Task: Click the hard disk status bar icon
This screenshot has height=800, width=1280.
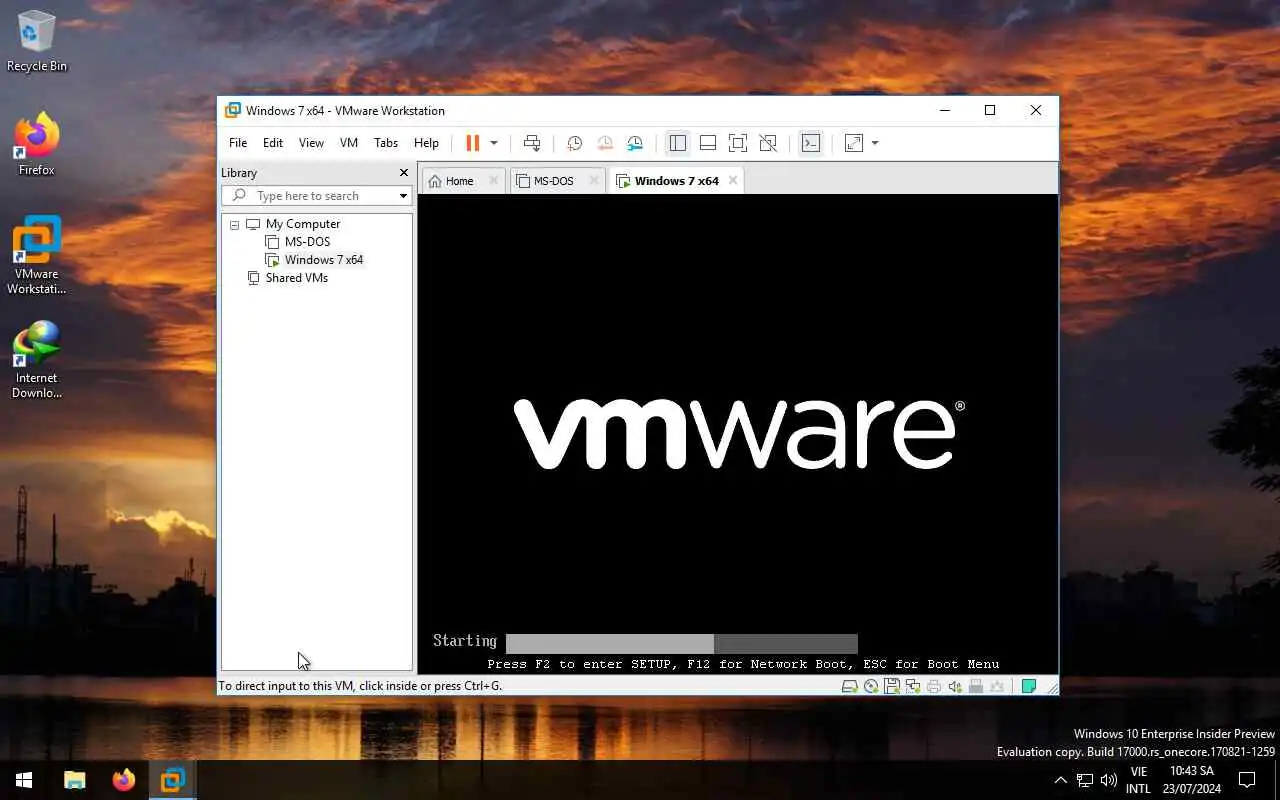Action: (x=849, y=686)
